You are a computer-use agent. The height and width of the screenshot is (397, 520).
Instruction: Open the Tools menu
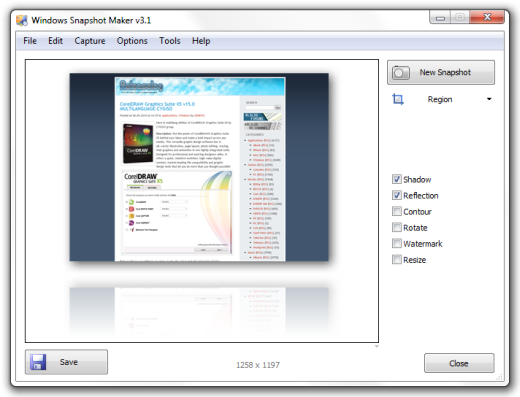point(170,41)
